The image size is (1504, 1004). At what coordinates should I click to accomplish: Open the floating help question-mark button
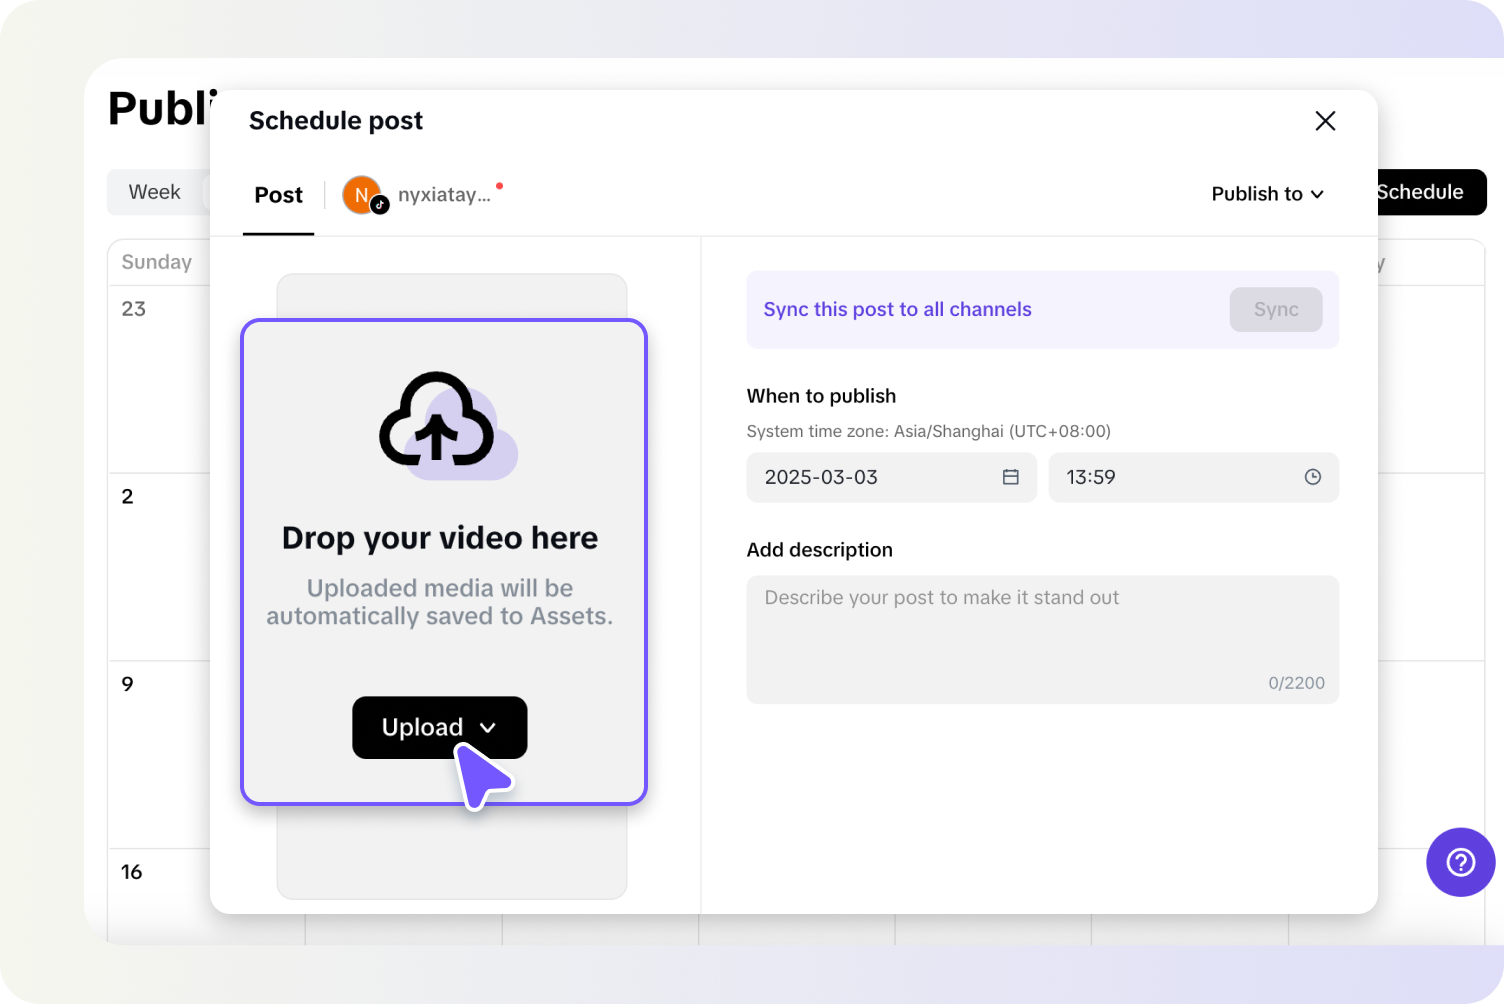[x=1460, y=862]
